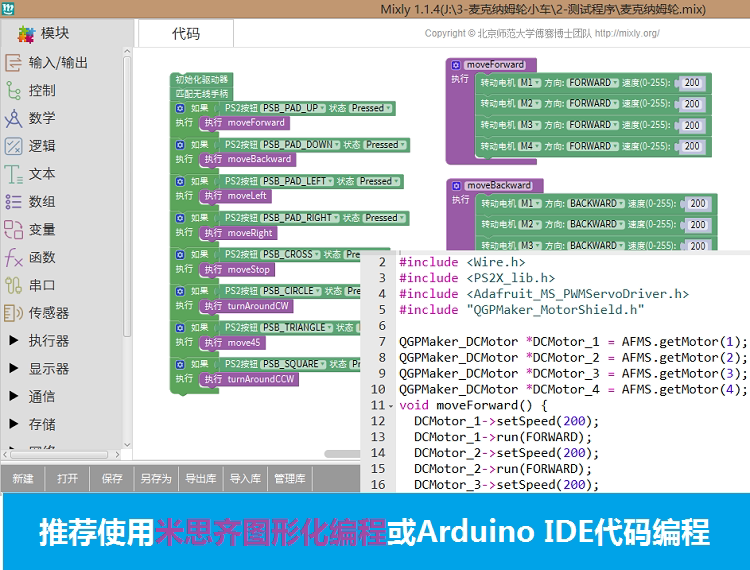Expand the 存储 category
Image resolution: width=750 pixels, height=570 pixels.
click(x=14, y=424)
